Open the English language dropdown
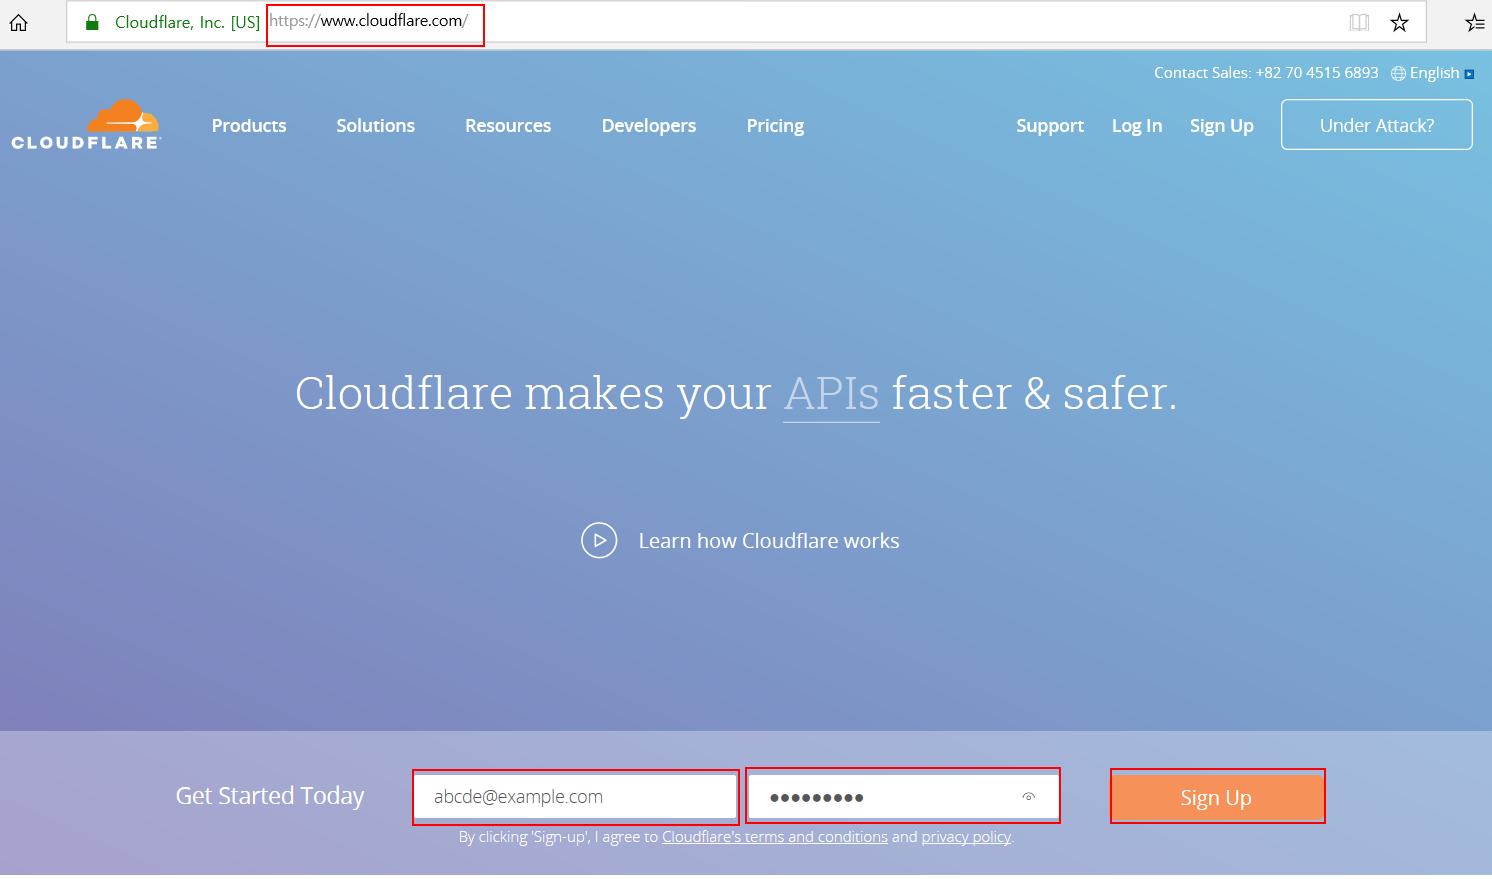The width and height of the screenshot is (1492, 879). tap(1441, 73)
